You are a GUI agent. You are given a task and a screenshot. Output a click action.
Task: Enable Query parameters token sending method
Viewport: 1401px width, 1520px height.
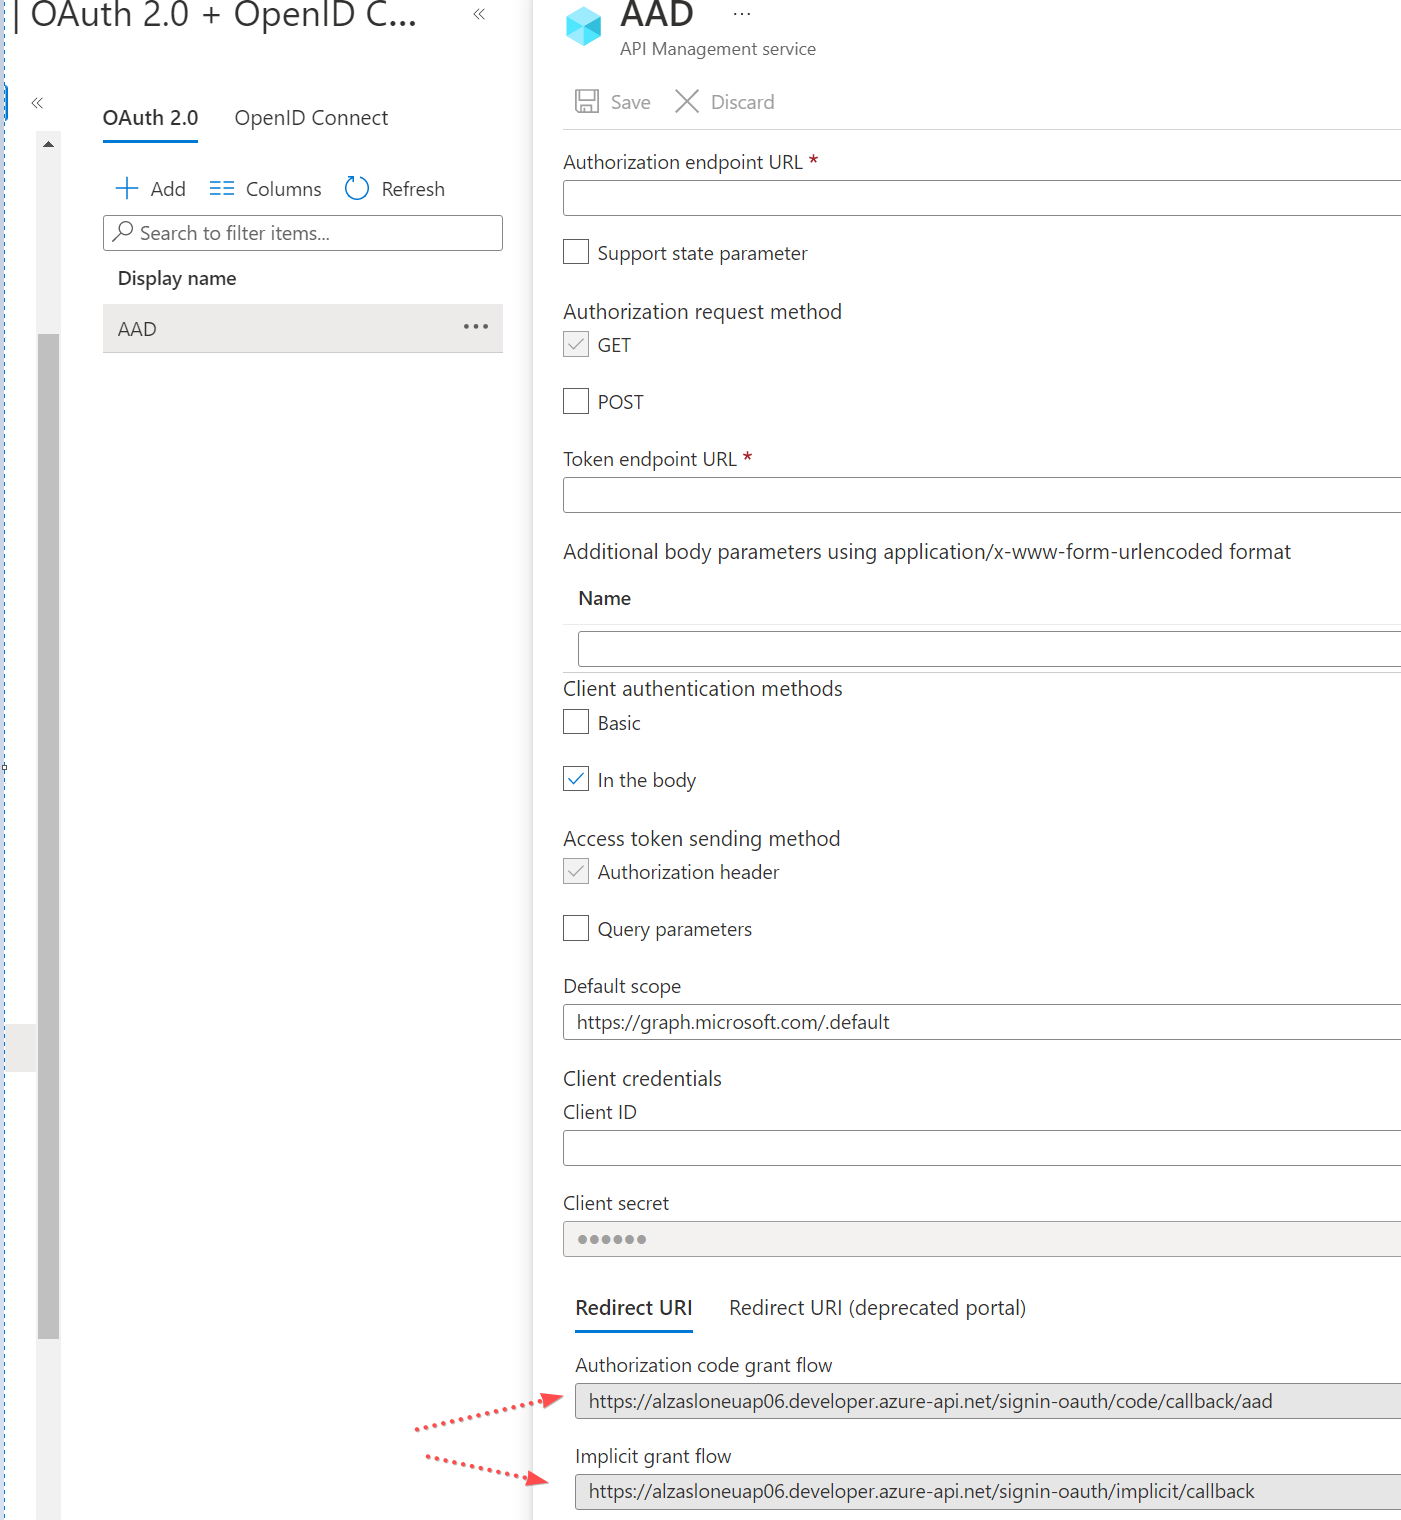pos(575,928)
